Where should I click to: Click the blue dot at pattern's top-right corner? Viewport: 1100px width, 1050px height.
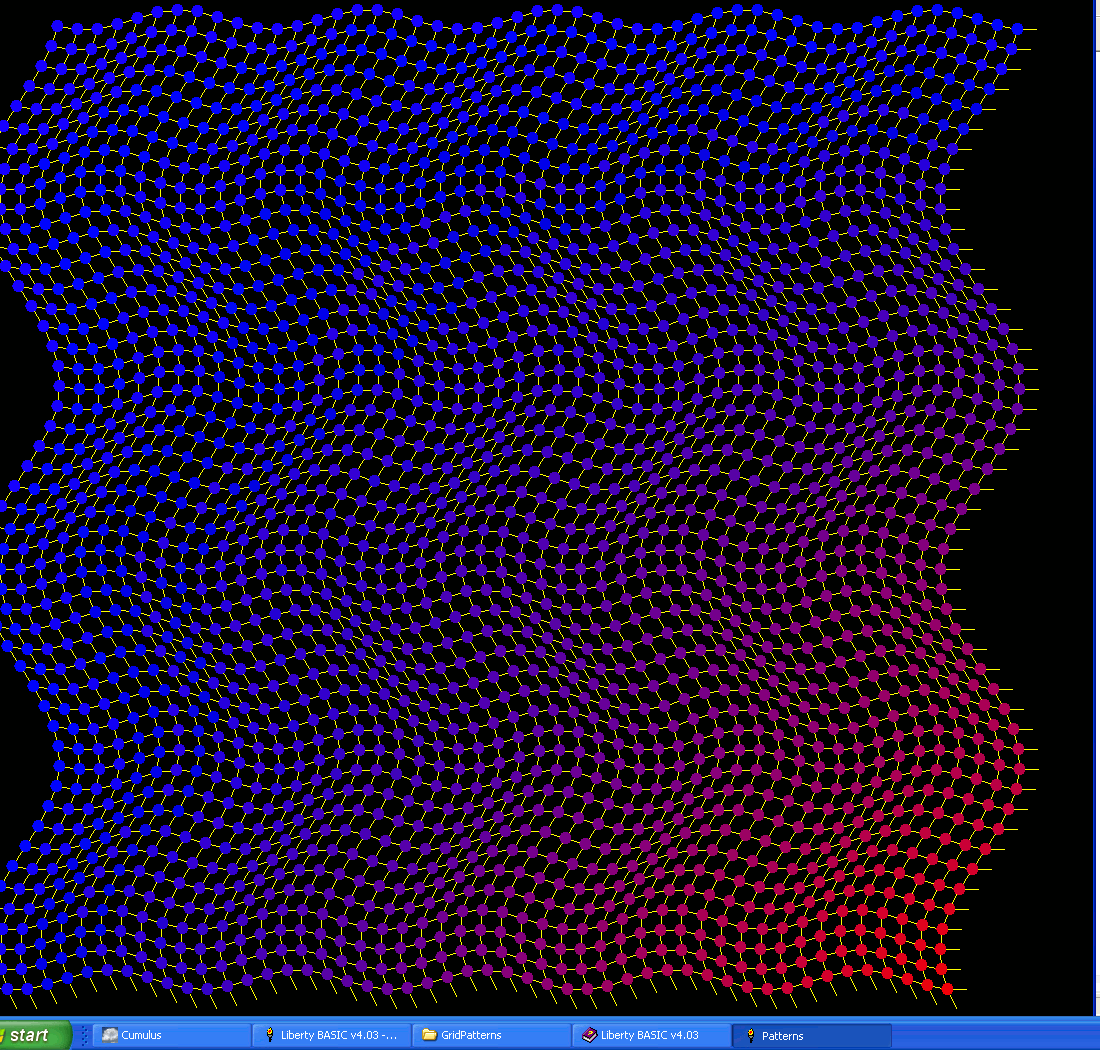coord(1018,29)
